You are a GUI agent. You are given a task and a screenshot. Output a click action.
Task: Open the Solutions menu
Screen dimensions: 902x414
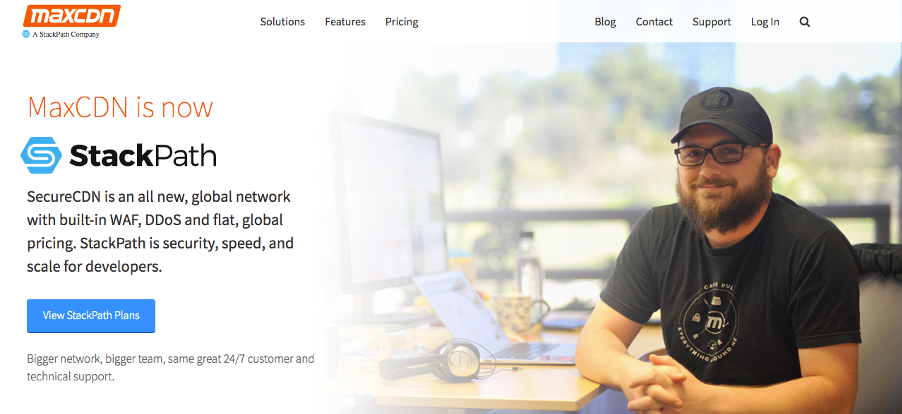point(282,22)
